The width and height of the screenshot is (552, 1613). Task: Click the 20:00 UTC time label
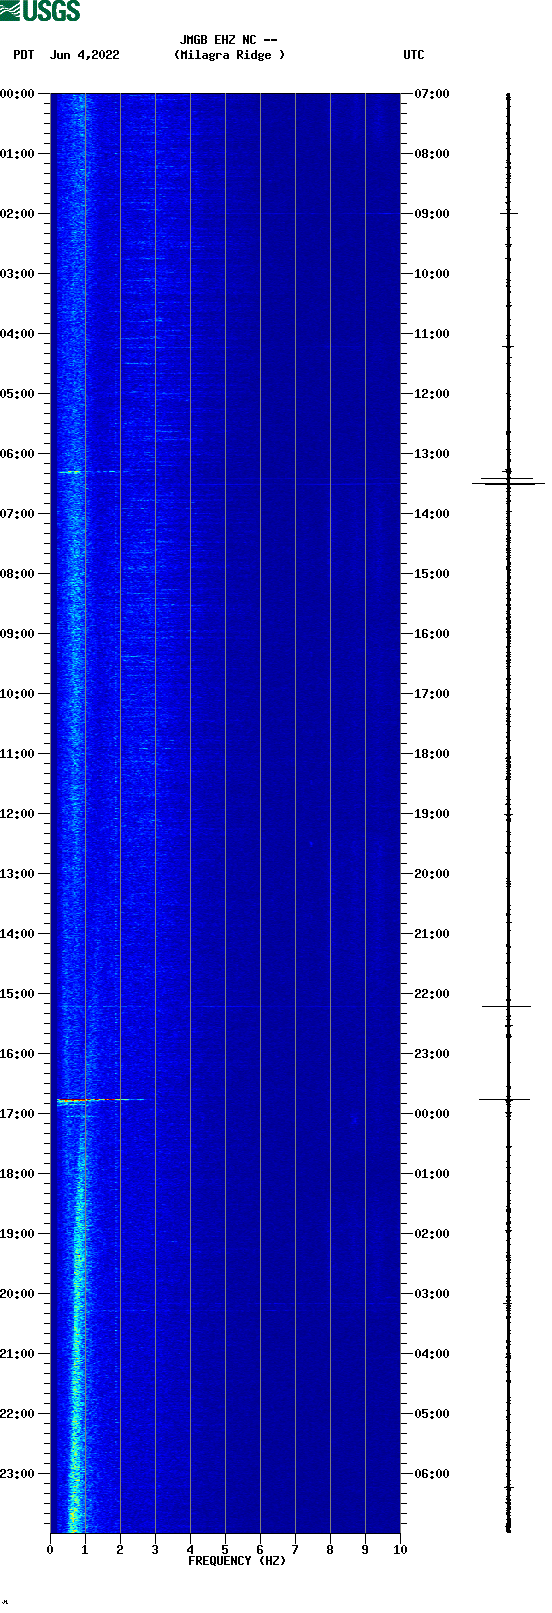click(x=432, y=874)
